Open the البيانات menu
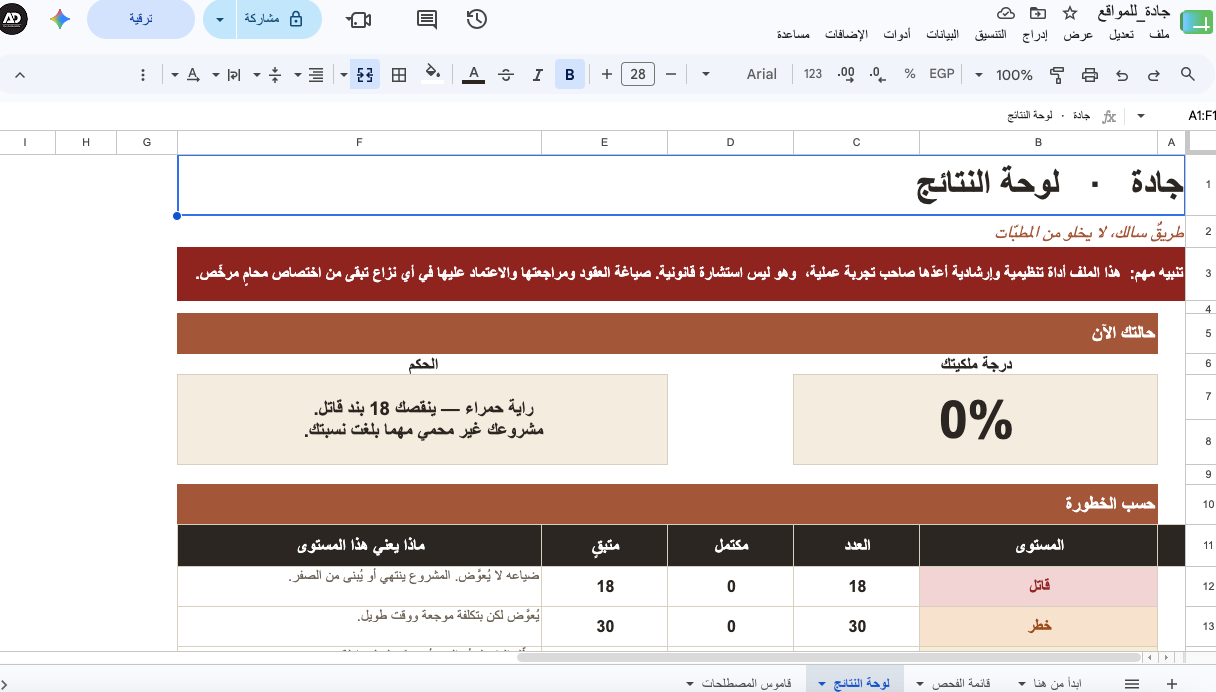Screen dimensions: 1216x692 942,35
